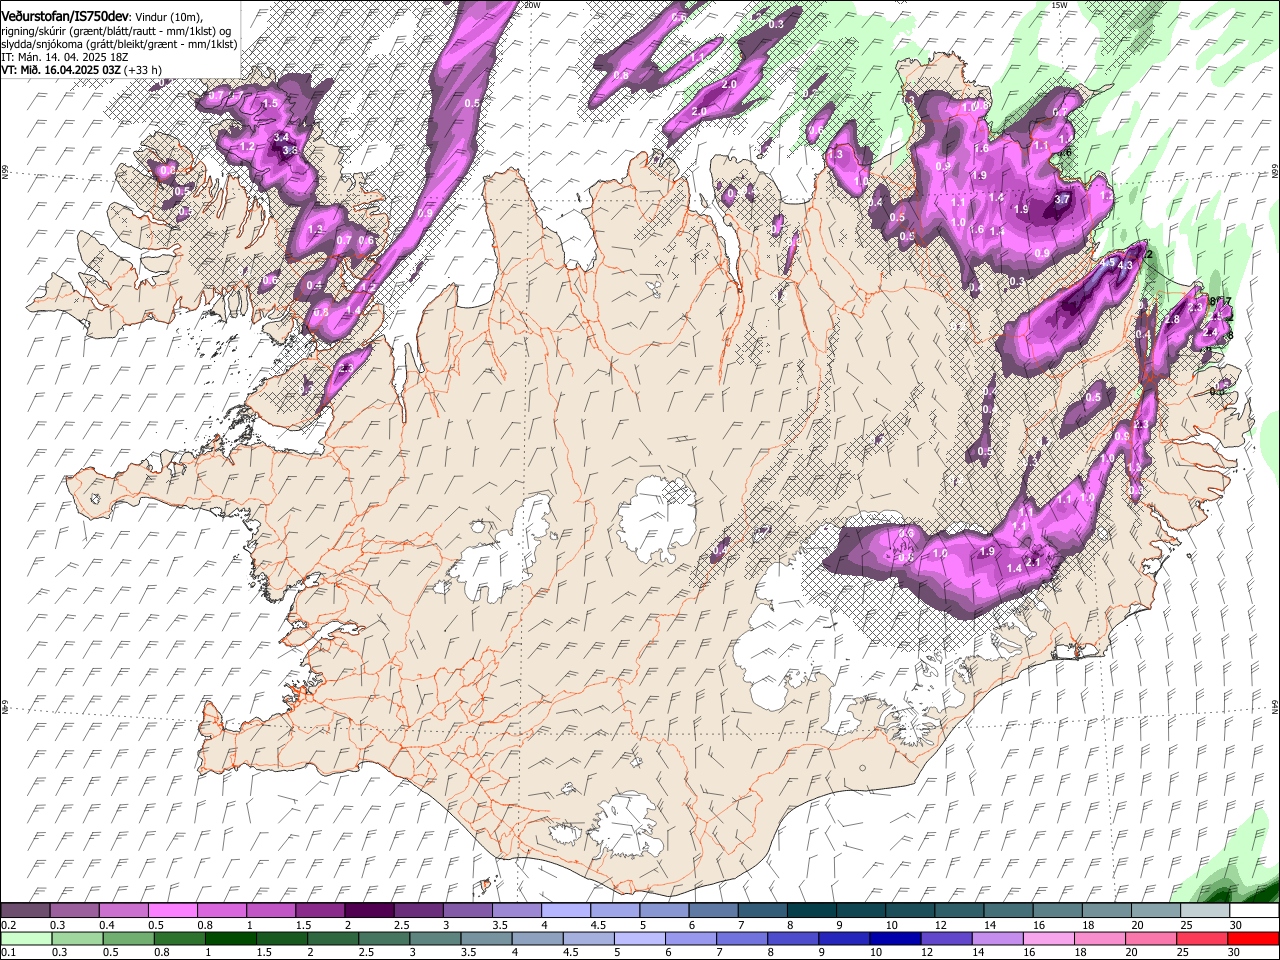Click the palest green first swatch in lower legend

[25, 938]
